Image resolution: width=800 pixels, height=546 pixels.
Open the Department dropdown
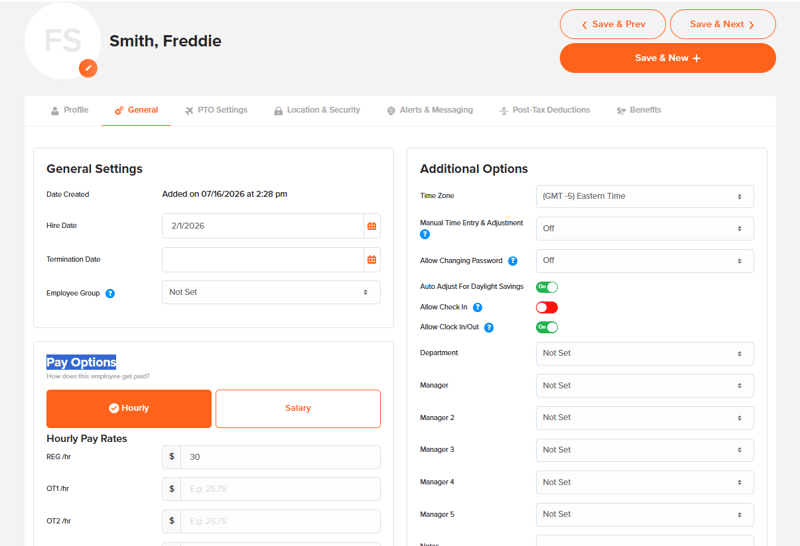(x=644, y=354)
